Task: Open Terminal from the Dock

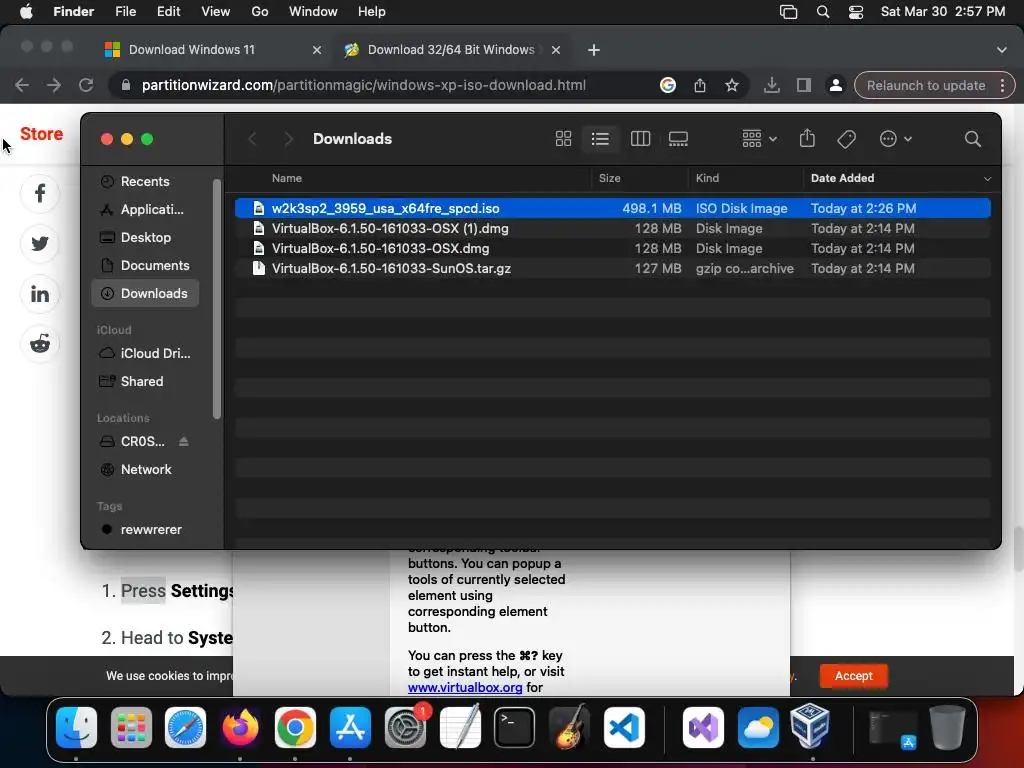Action: coord(514,727)
